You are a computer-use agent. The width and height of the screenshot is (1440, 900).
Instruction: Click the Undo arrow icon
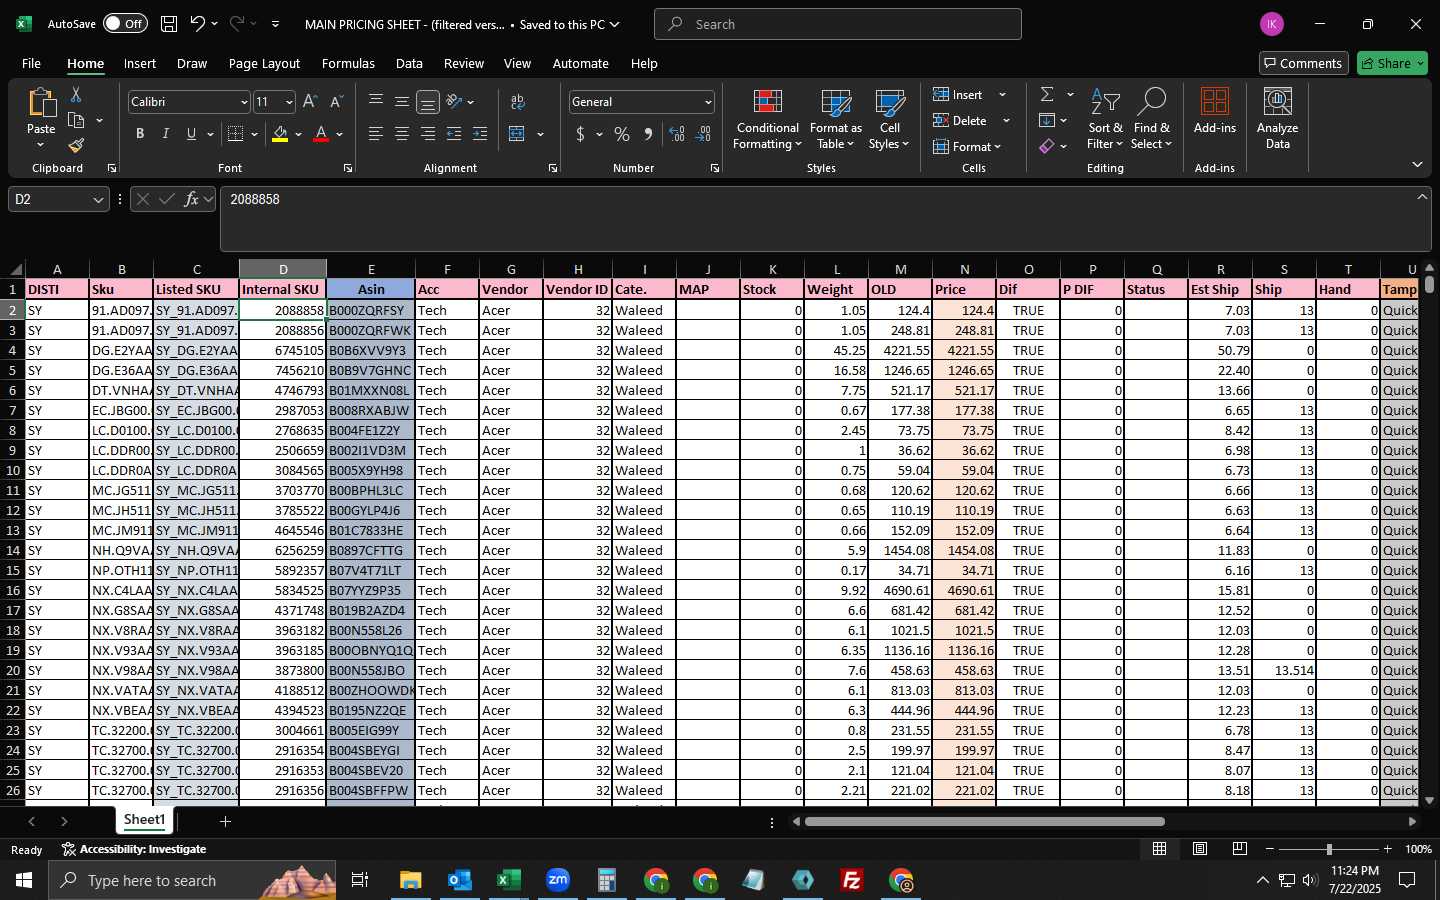point(198,24)
